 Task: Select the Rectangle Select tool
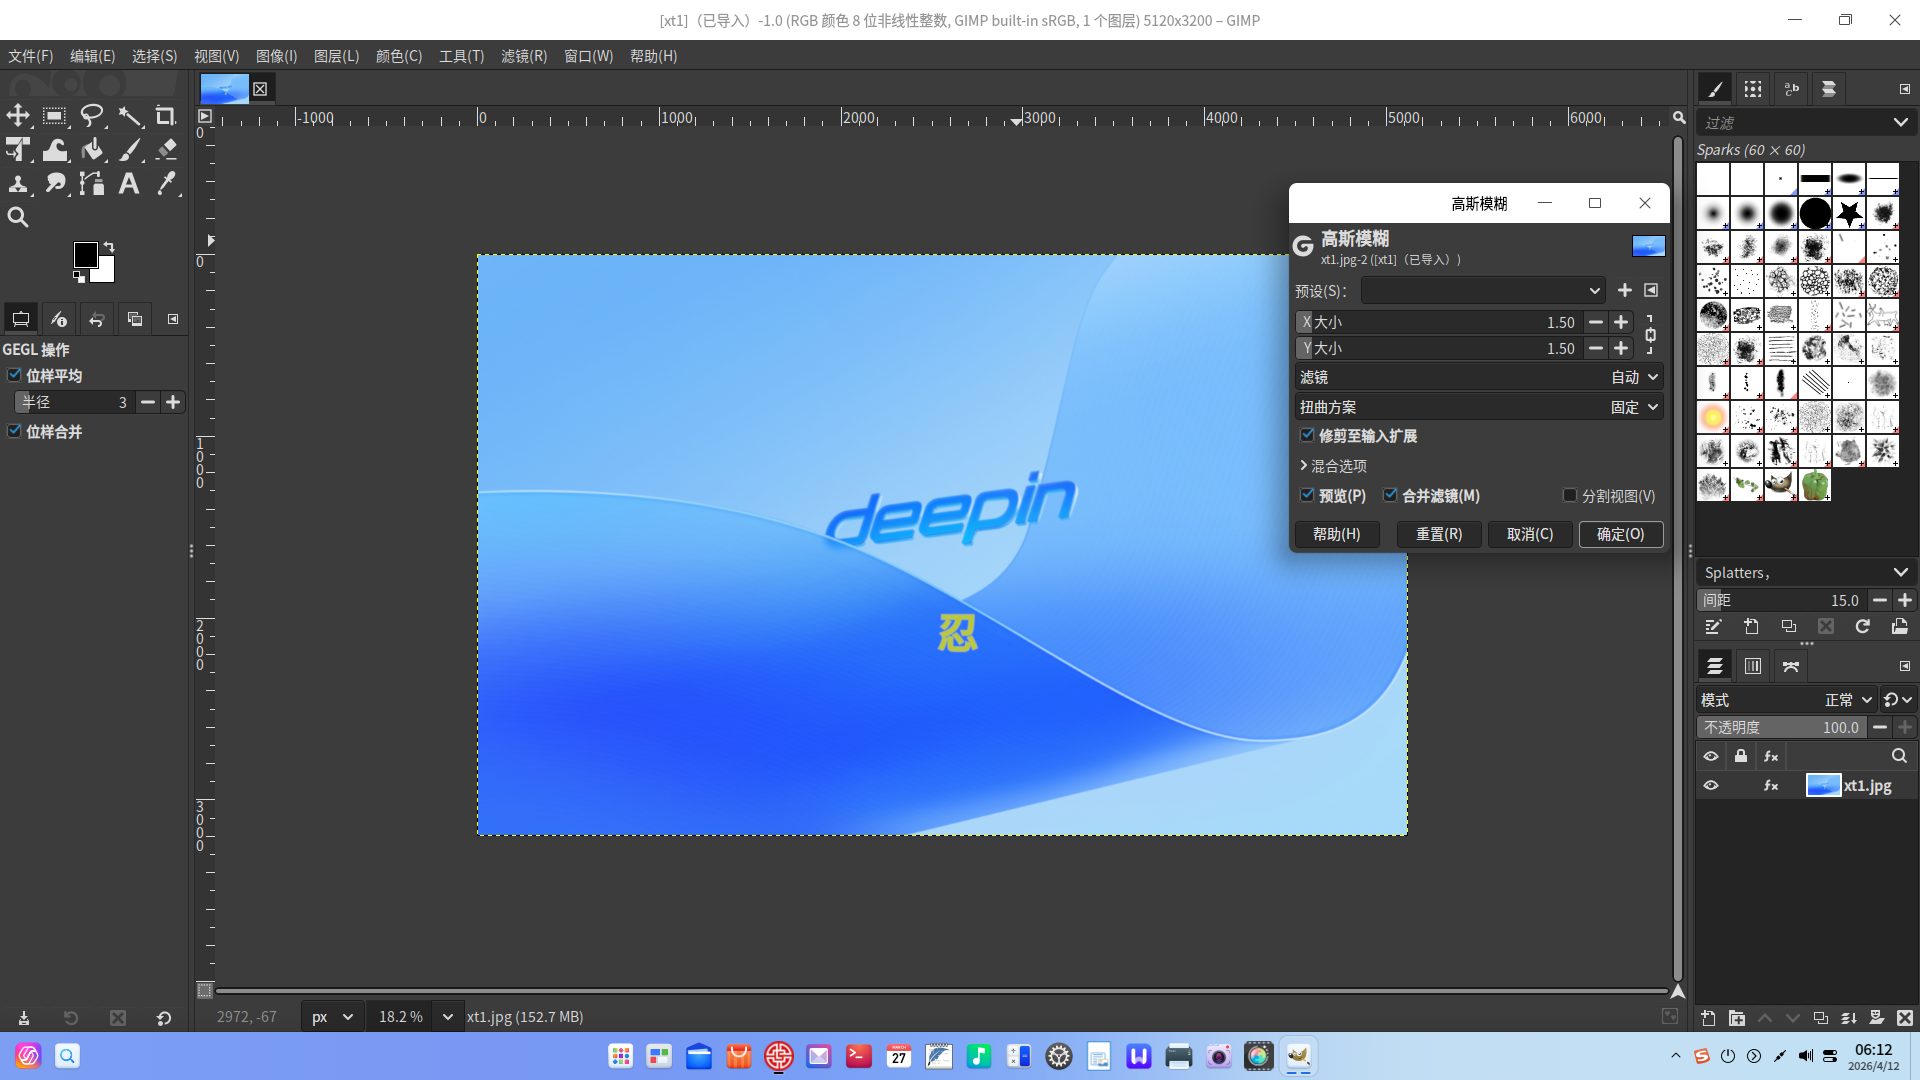pos(55,116)
